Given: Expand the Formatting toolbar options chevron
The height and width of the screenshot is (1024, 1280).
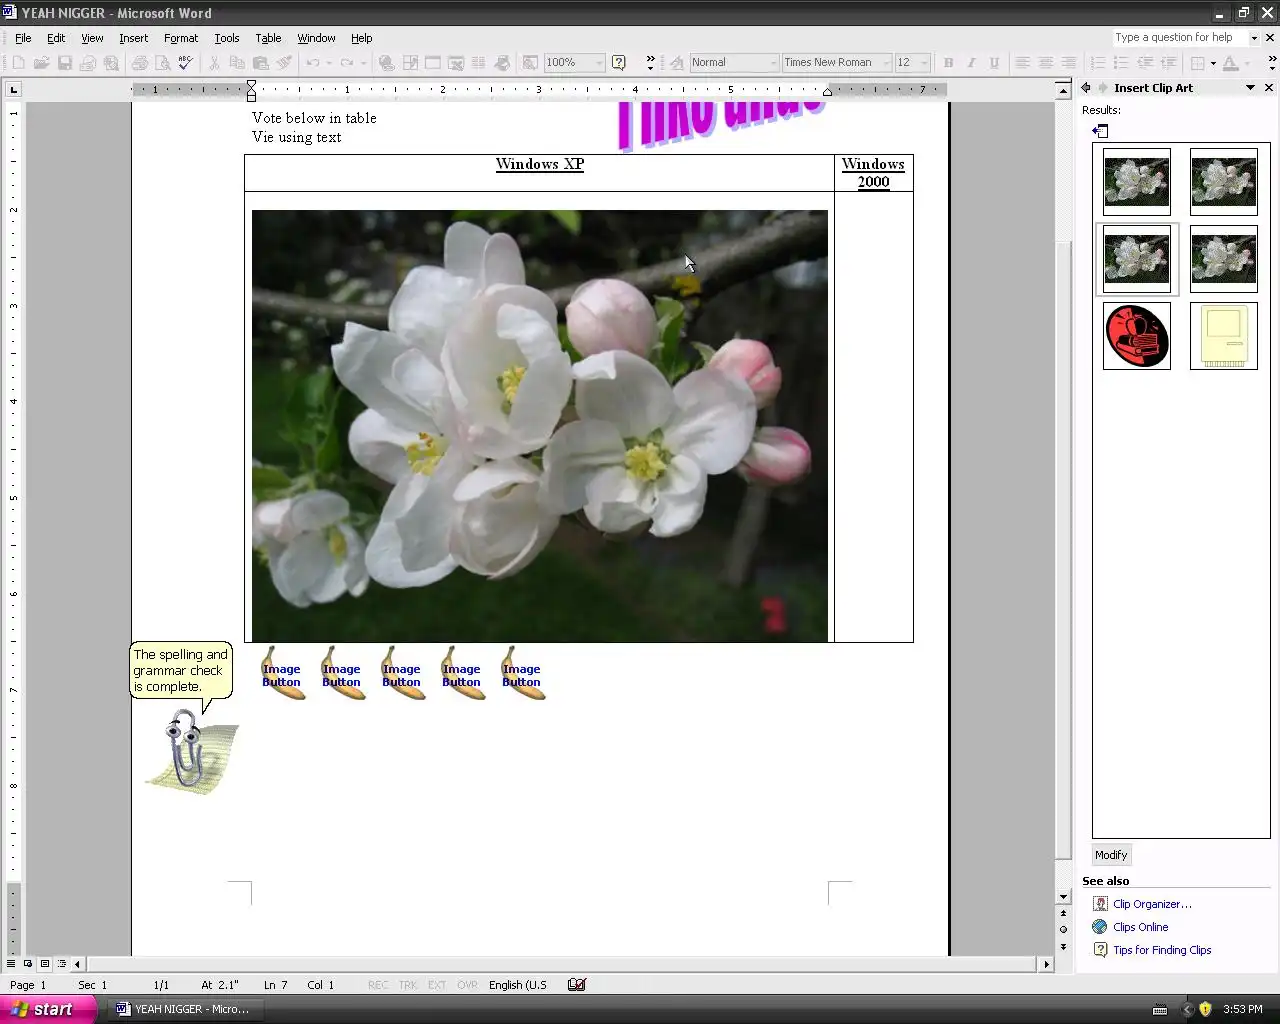Looking at the screenshot, I should (1271, 62).
